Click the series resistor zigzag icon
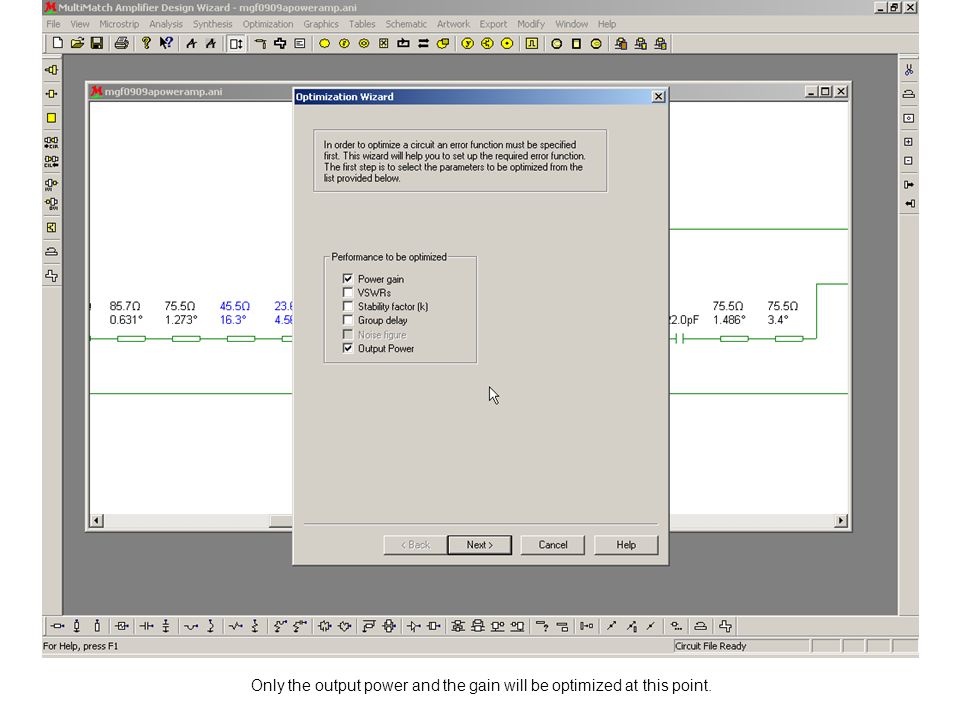960x720 pixels. coord(236,626)
